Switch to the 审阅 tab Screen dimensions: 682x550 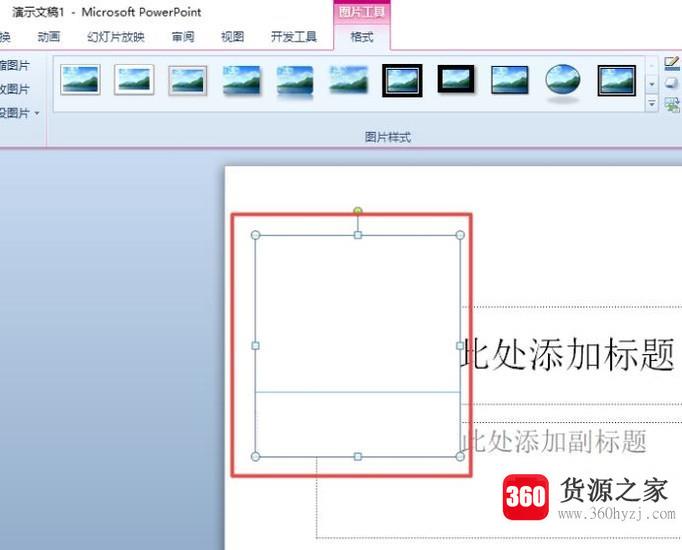183,37
